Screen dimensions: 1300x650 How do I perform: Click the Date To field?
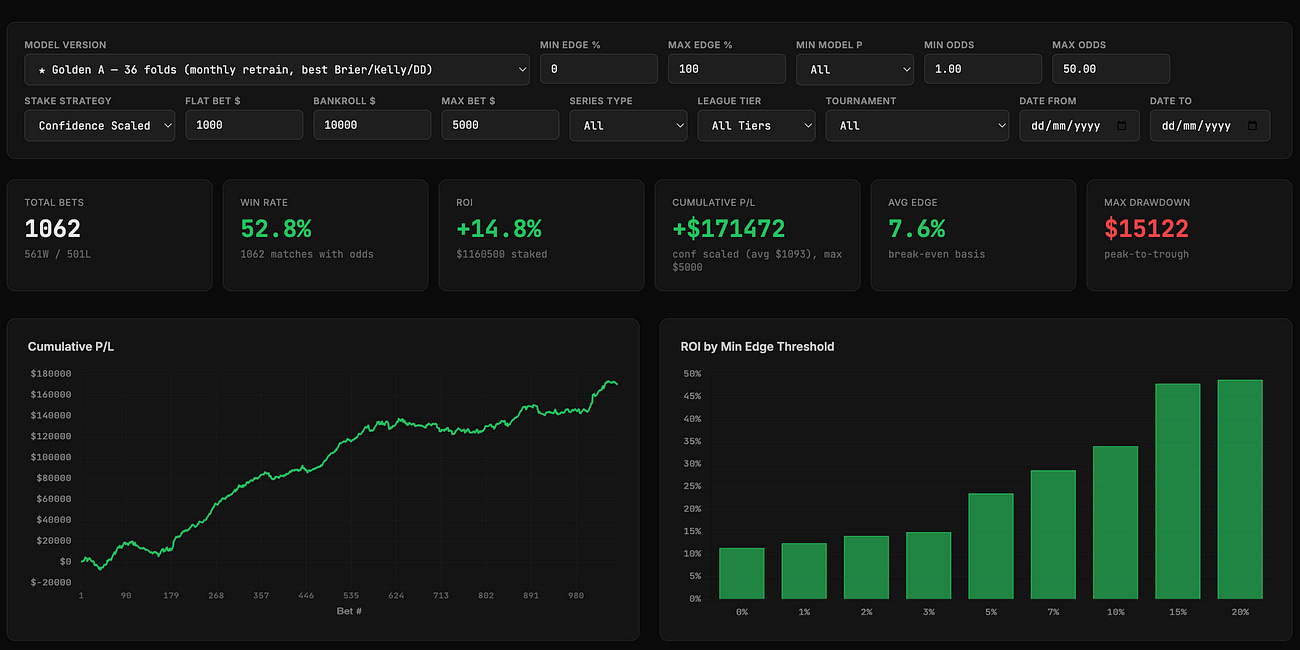pos(1210,125)
